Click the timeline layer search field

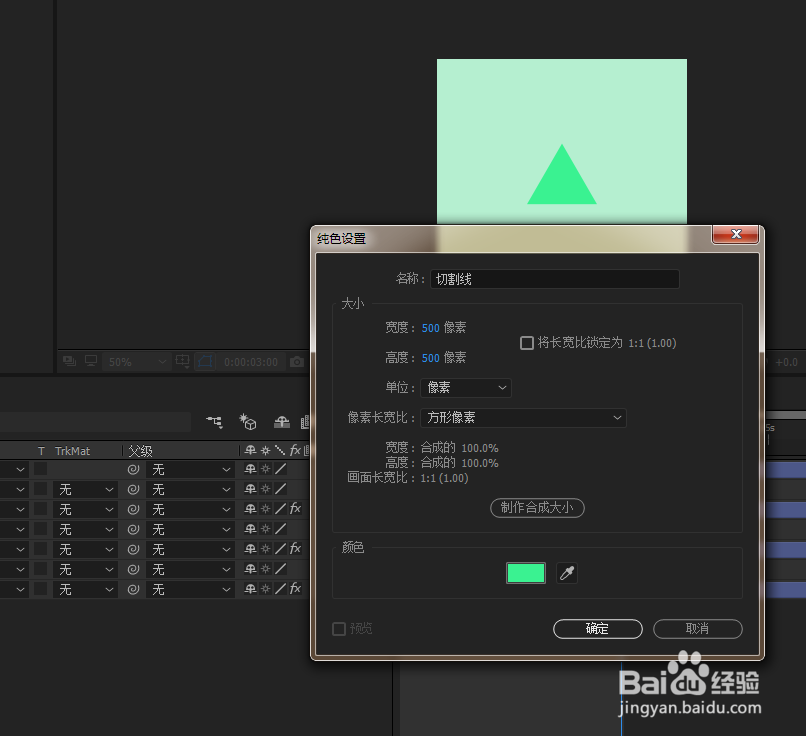tap(95, 422)
